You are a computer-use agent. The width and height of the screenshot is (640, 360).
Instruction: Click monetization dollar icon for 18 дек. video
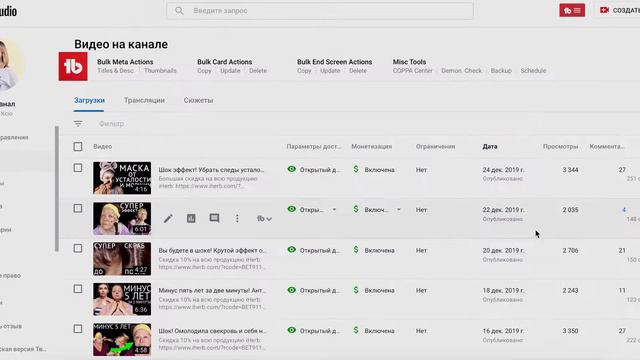[x=356, y=290]
